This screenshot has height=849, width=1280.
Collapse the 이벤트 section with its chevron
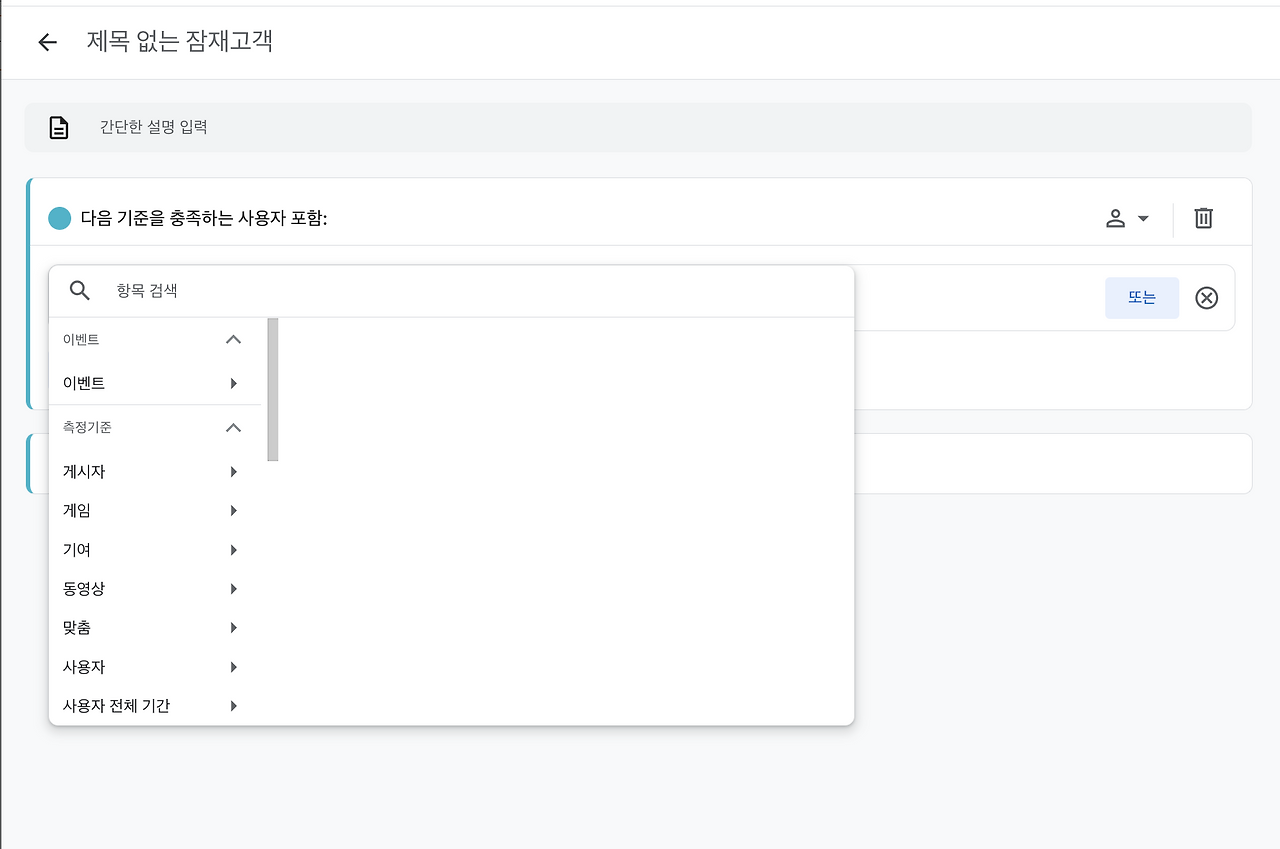(x=233, y=339)
